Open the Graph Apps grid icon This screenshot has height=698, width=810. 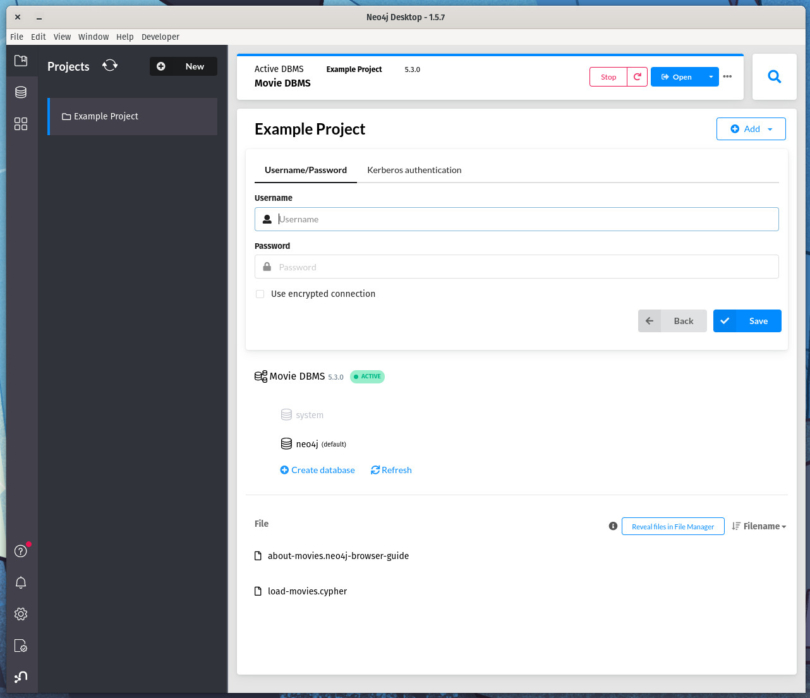tap(20, 123)
